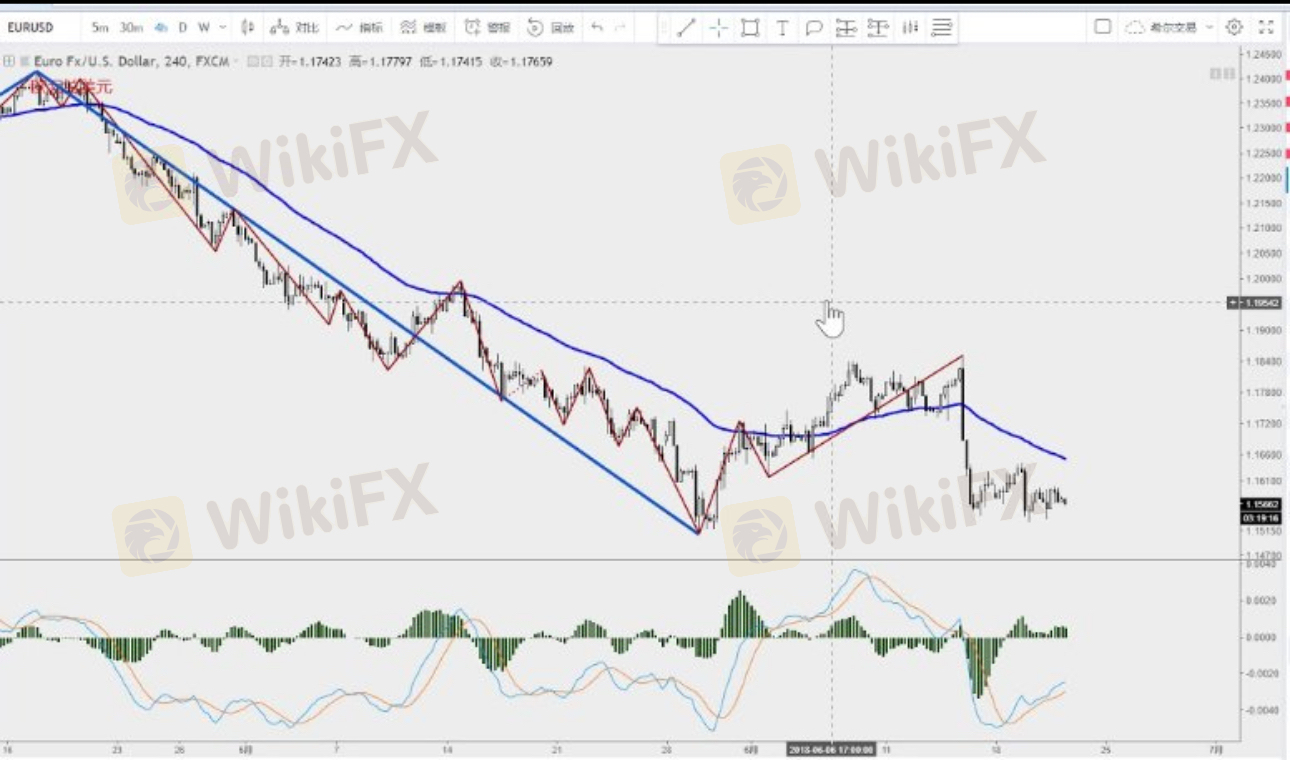Switch to the daily D timeframe
This screenshot has height=760, width=1290.
pyautogui.click(x=183, y=27)
